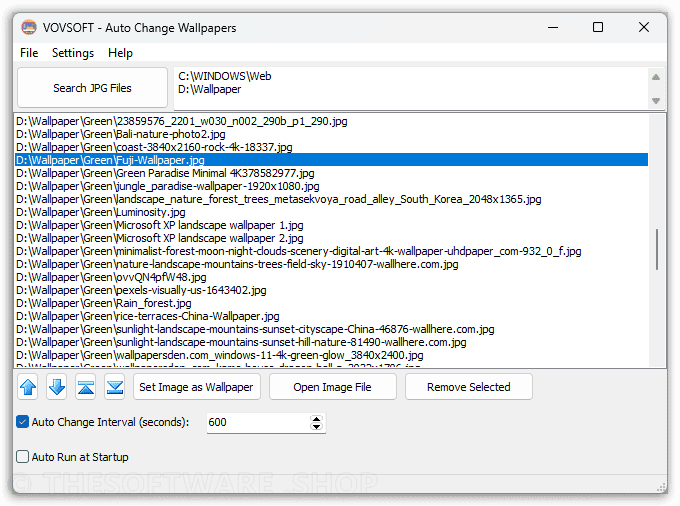Click Set Image as Wallpaper button
Viewport: 680px width, 506px height.
click(196, 387)
